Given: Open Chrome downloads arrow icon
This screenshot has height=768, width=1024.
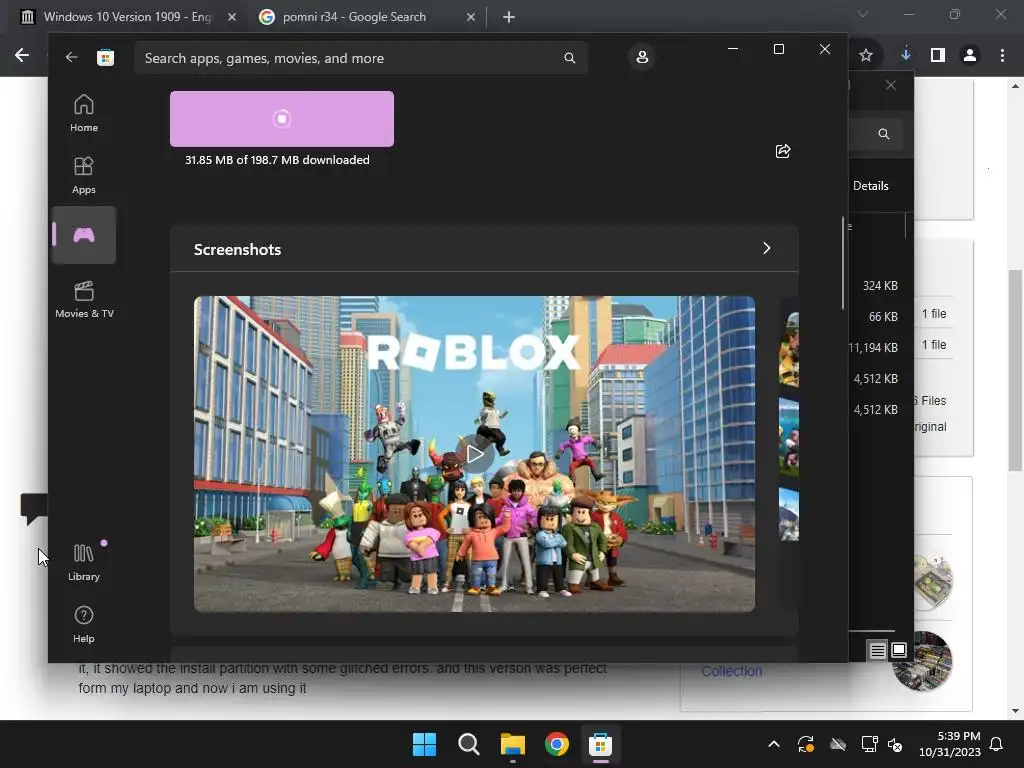Looking at the screenshot, I should click(x=905, y=56).
